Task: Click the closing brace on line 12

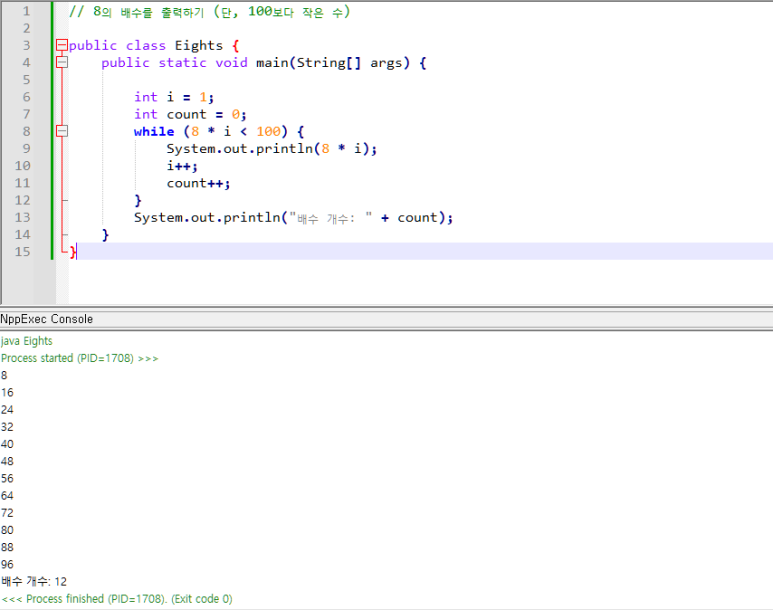Action: click(x=138, y=201)
